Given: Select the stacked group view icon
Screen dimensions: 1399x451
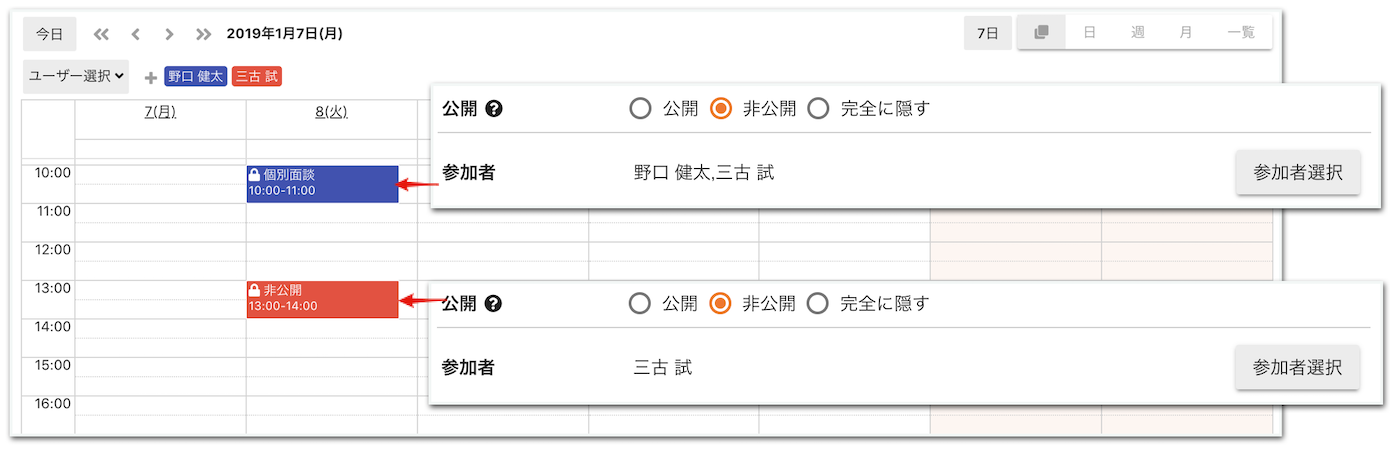Looking at the screenshot, I should (x=1041, y=32).
